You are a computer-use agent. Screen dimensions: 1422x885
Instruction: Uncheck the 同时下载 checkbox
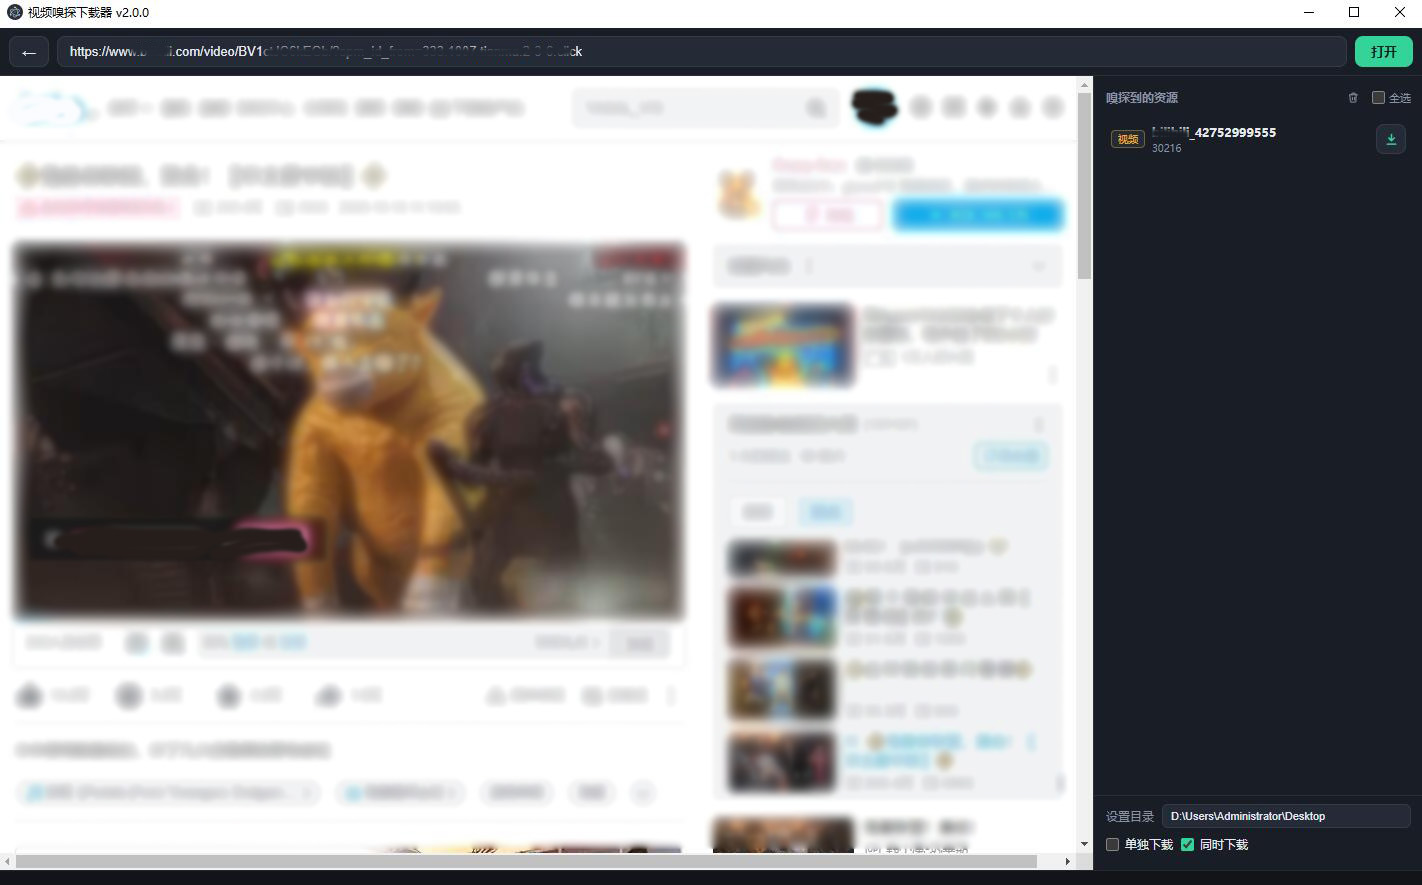1187,845
